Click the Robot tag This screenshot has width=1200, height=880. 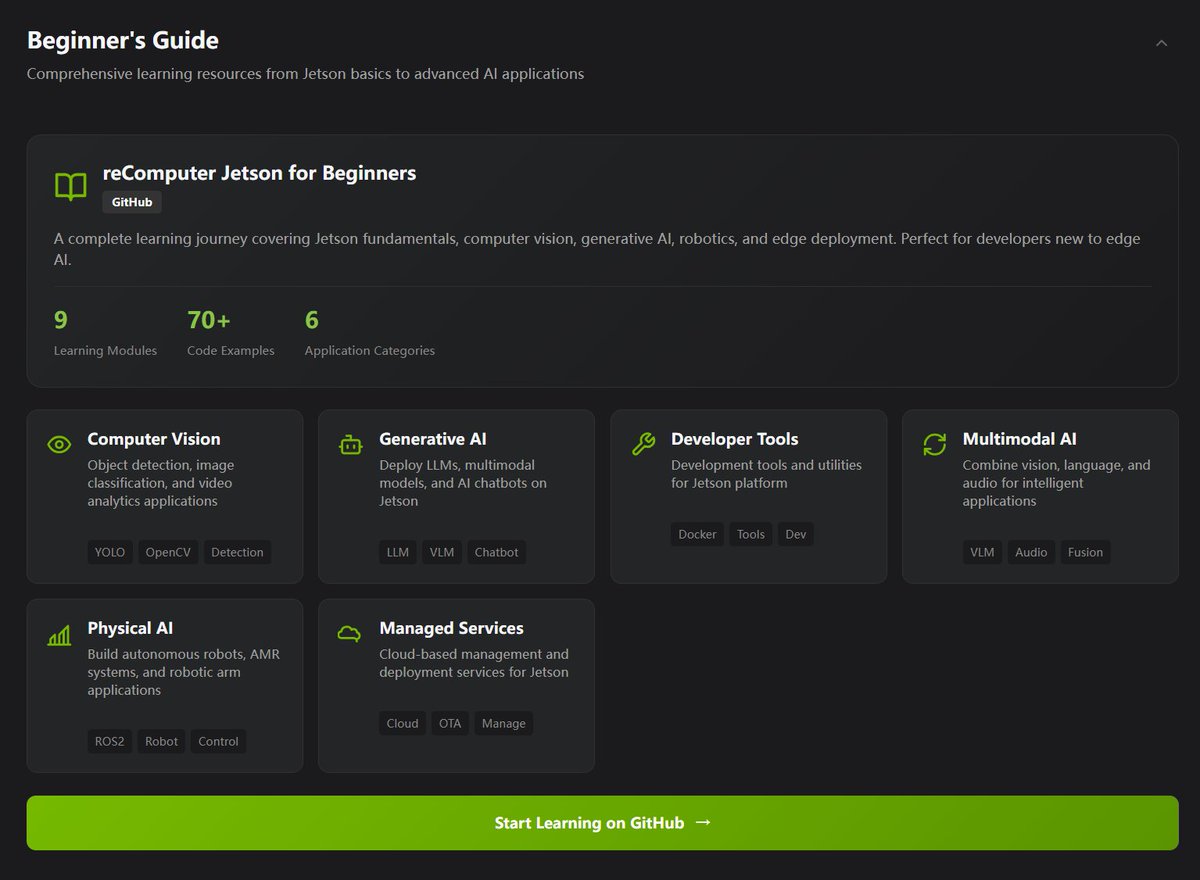[x=161, y=741]
